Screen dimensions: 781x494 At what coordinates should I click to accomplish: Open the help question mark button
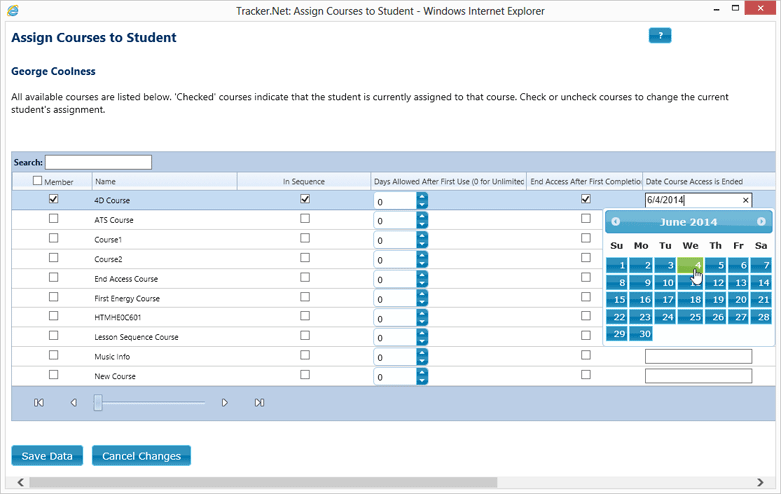coord(659,35)
